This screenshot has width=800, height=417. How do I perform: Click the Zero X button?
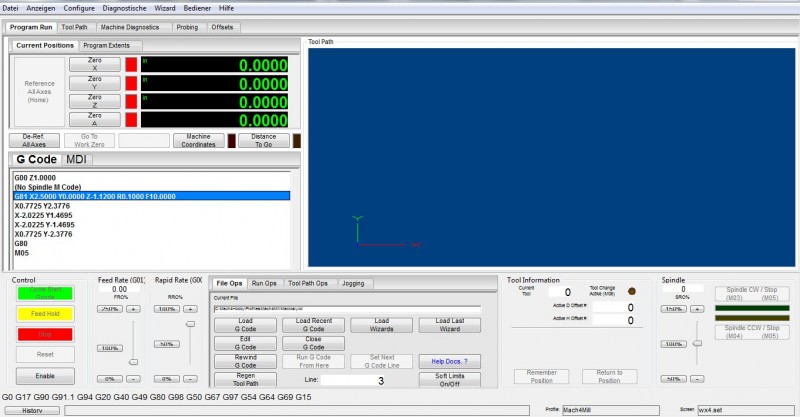94,64
